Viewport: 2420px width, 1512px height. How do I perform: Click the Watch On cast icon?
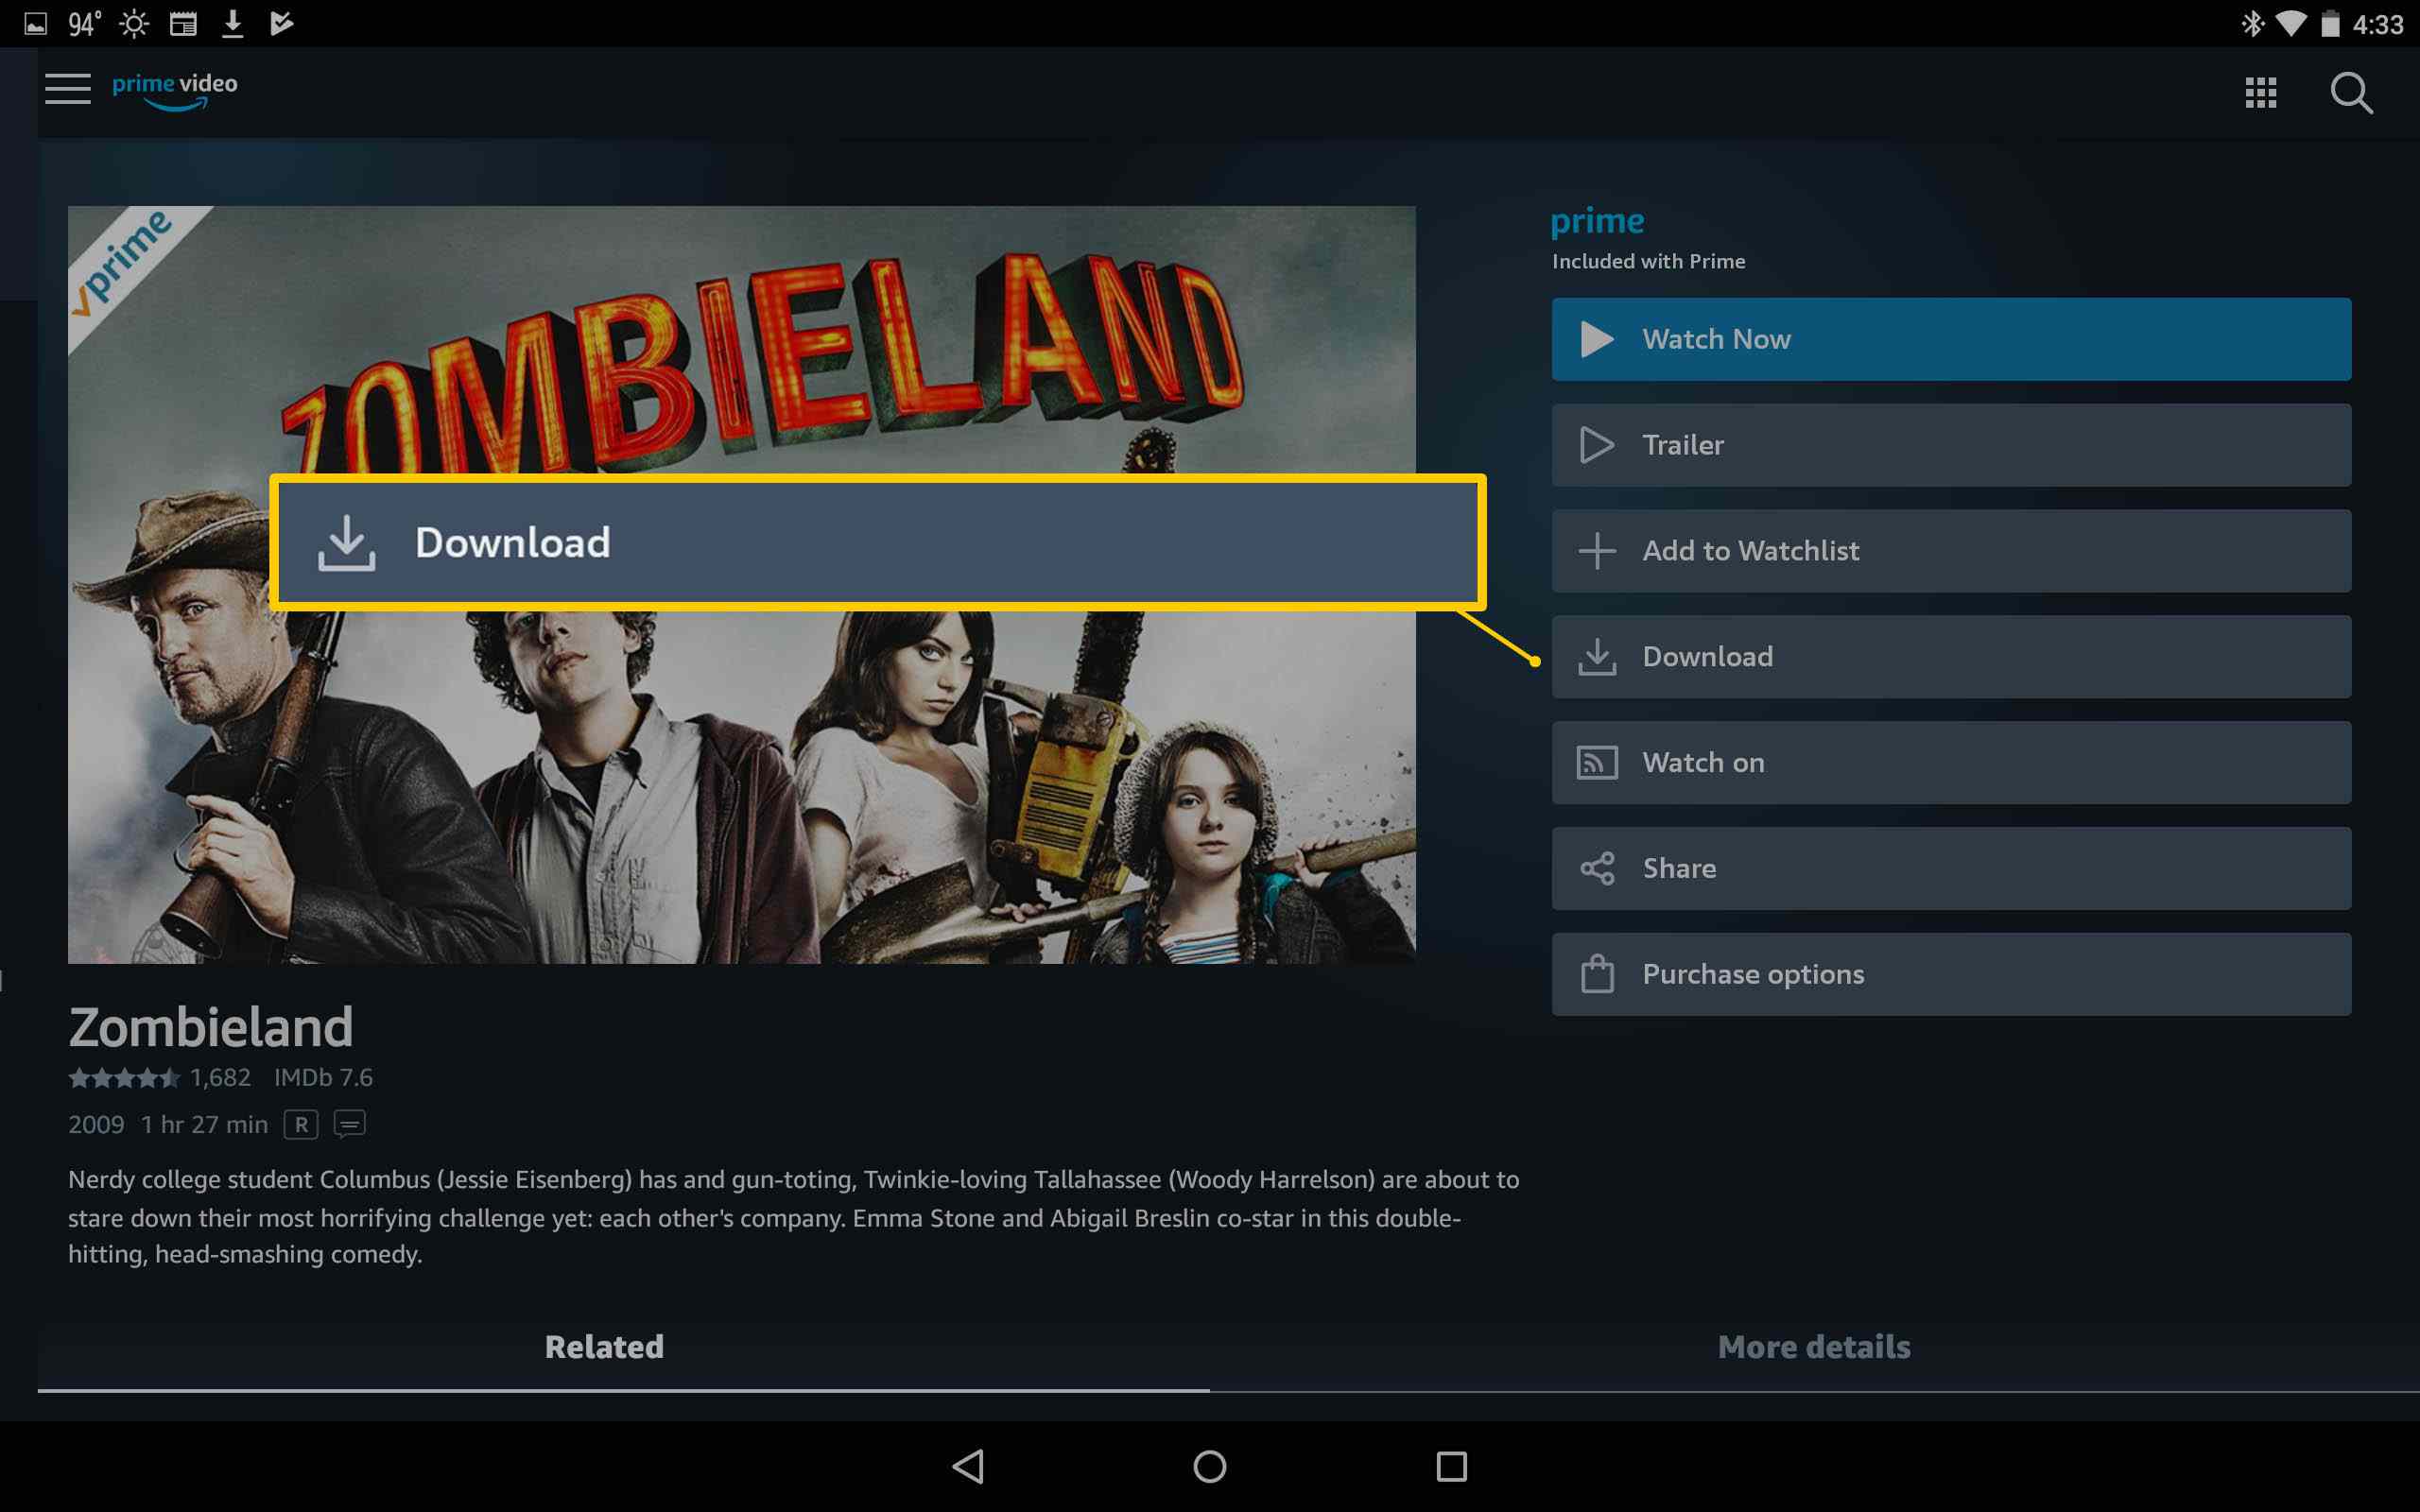[1596, 762]
